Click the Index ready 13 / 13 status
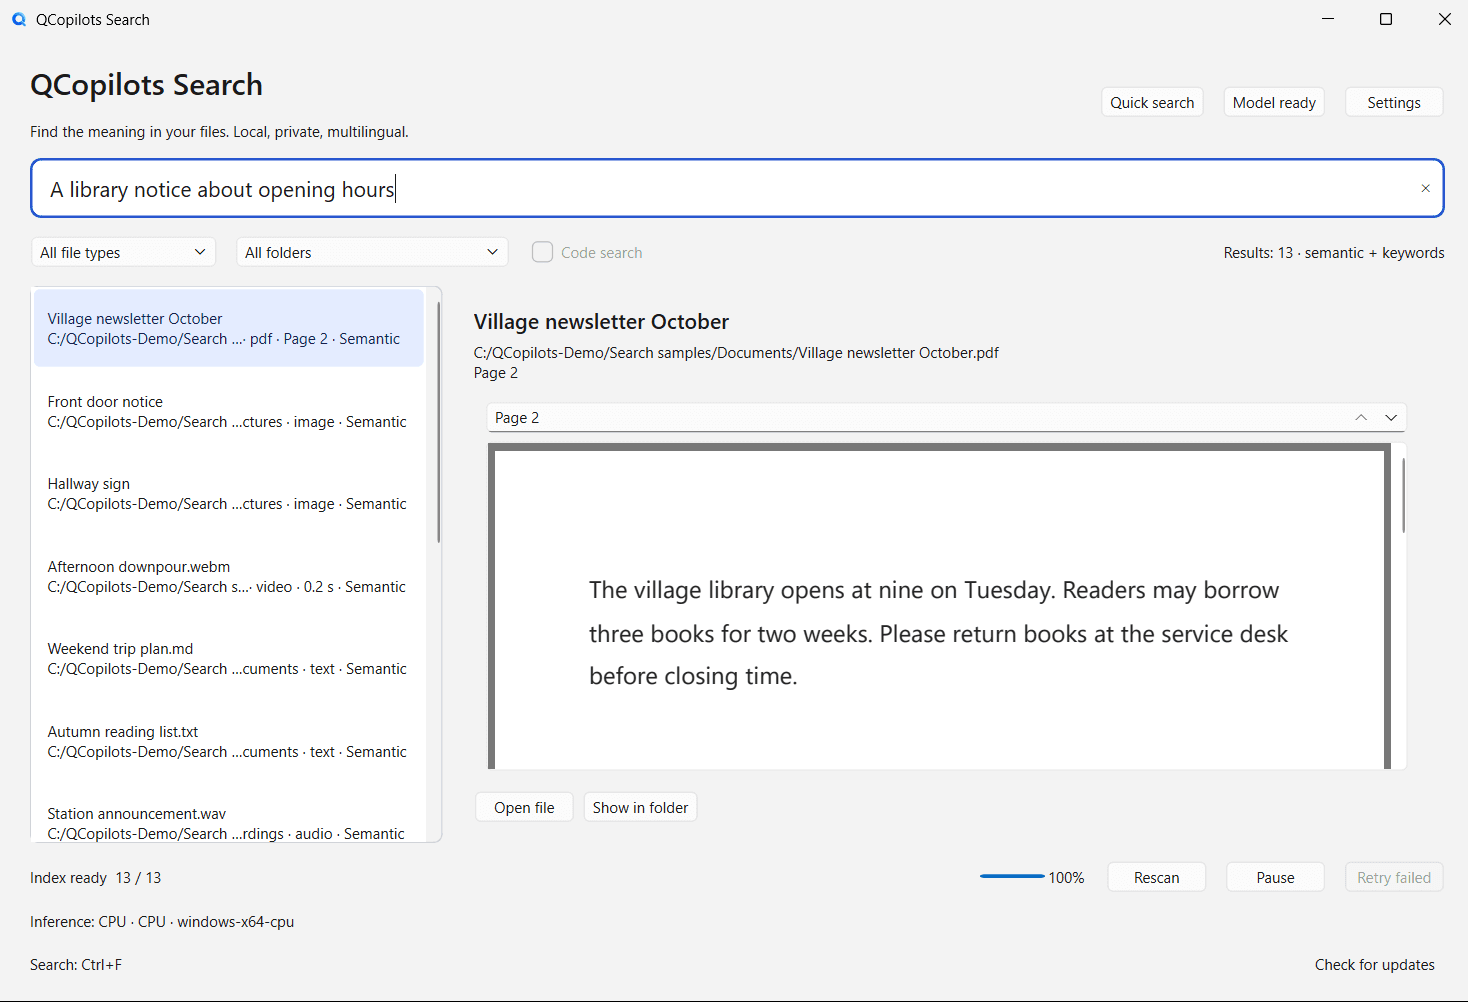 tap(95, 877)
